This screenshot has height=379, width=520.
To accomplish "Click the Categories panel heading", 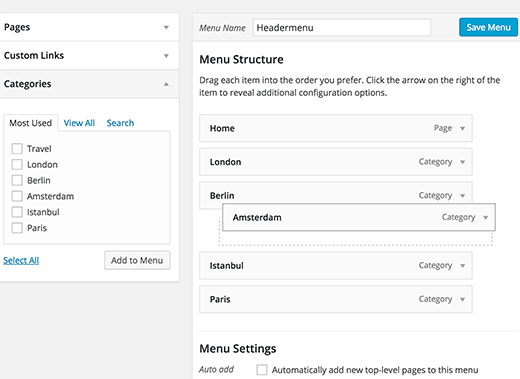I will click(x=28, y=84).
